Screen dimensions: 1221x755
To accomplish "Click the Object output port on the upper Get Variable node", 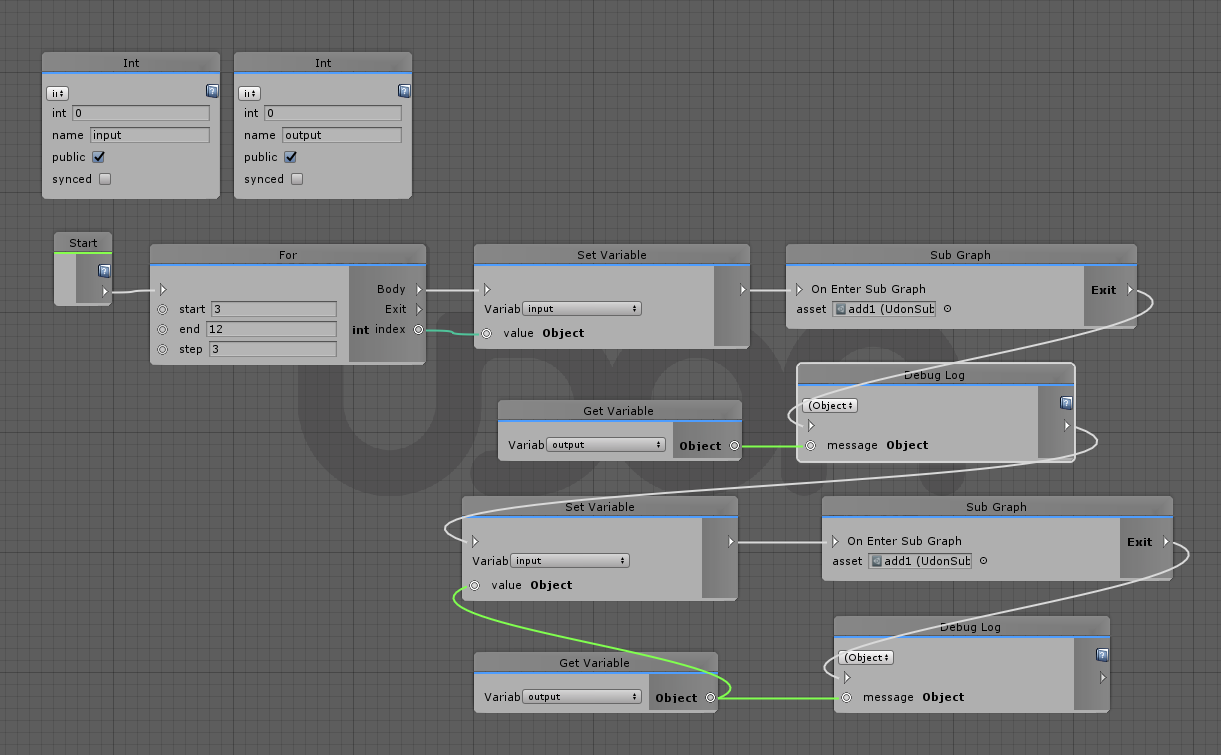I will (734, 445).
